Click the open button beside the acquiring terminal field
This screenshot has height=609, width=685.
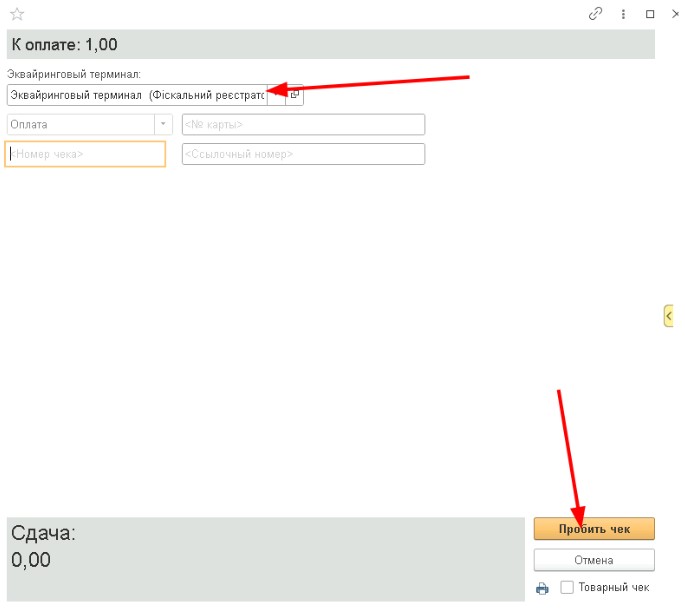pos(295,95)
